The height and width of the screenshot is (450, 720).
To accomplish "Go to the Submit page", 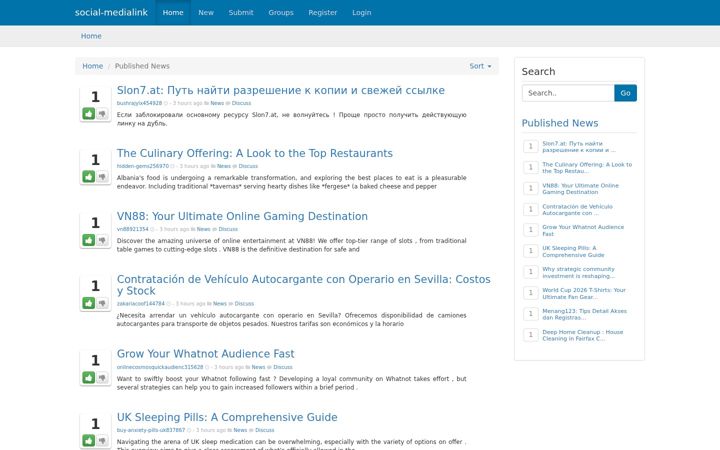I will tap(241, 12).
